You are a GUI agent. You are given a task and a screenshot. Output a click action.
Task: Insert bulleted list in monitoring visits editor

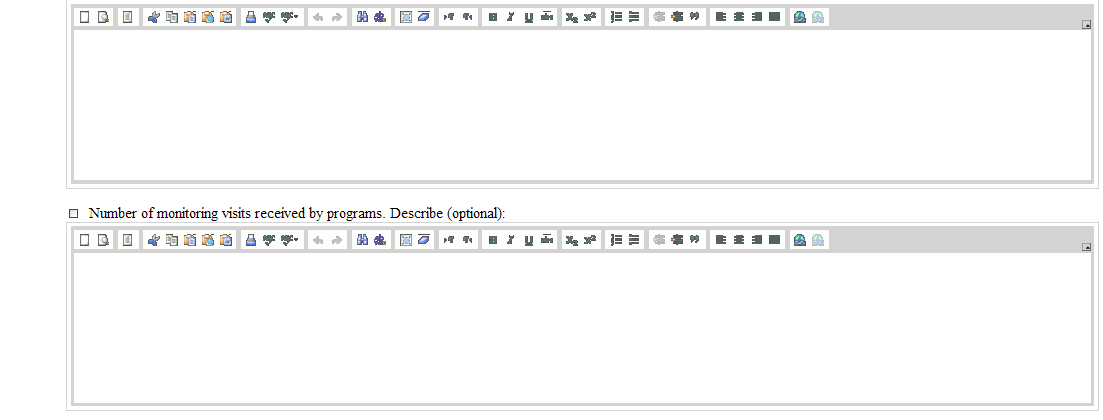point(634,240)
